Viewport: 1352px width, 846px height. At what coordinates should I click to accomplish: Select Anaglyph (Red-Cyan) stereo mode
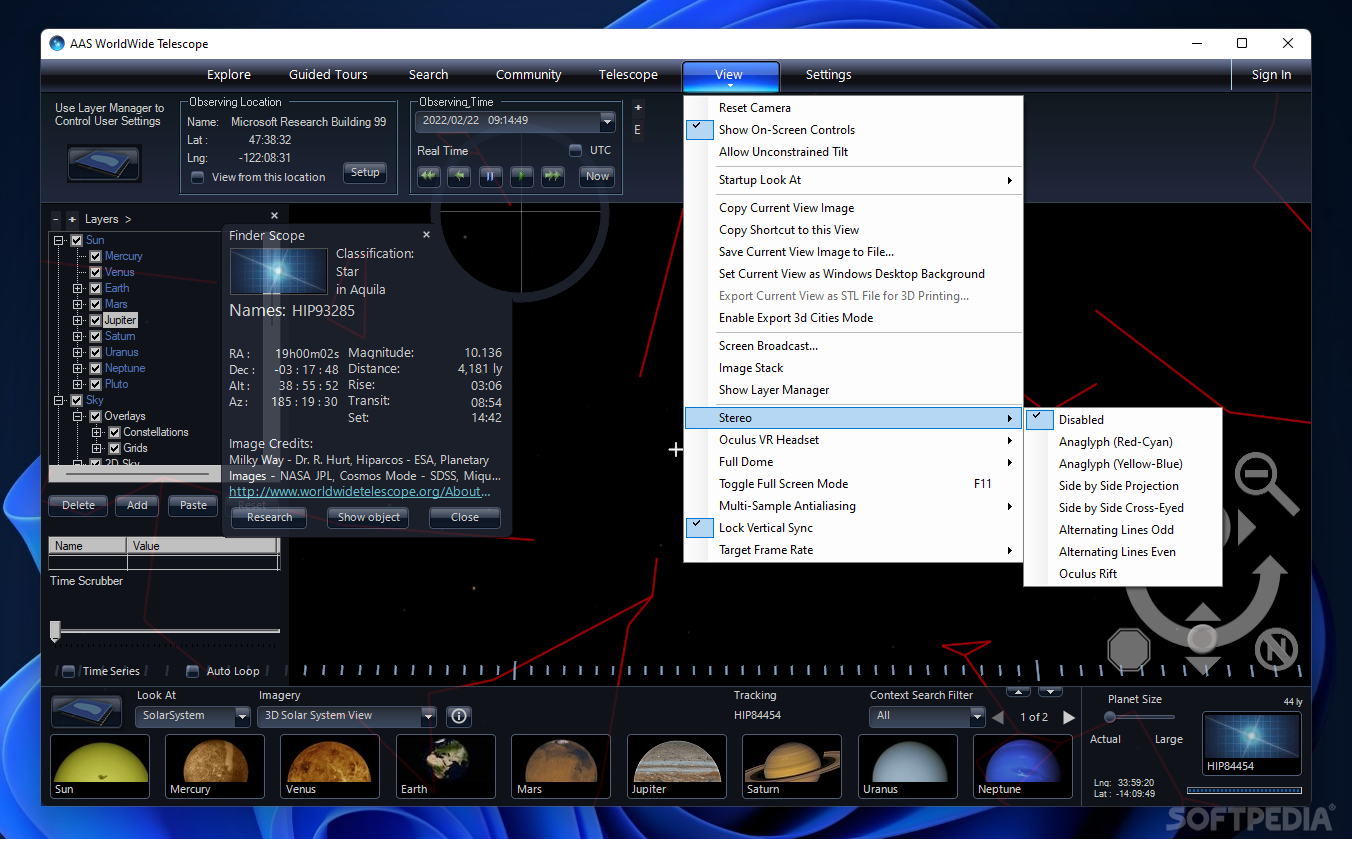coord(1123,442)
